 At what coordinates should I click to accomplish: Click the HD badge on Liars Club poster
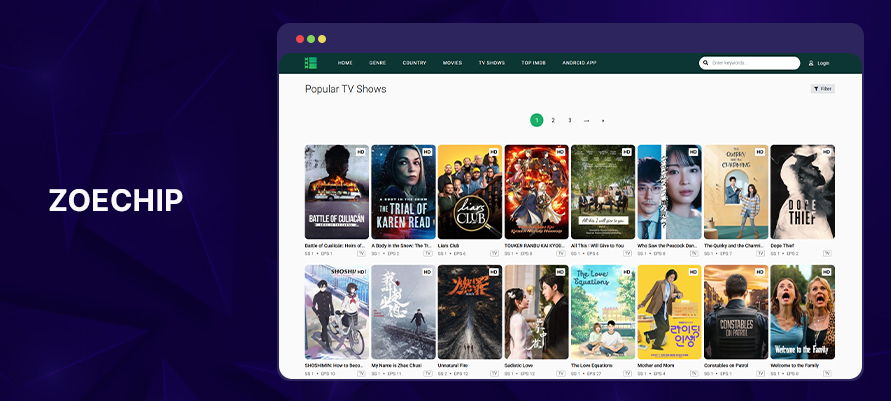tap(494, 152)
